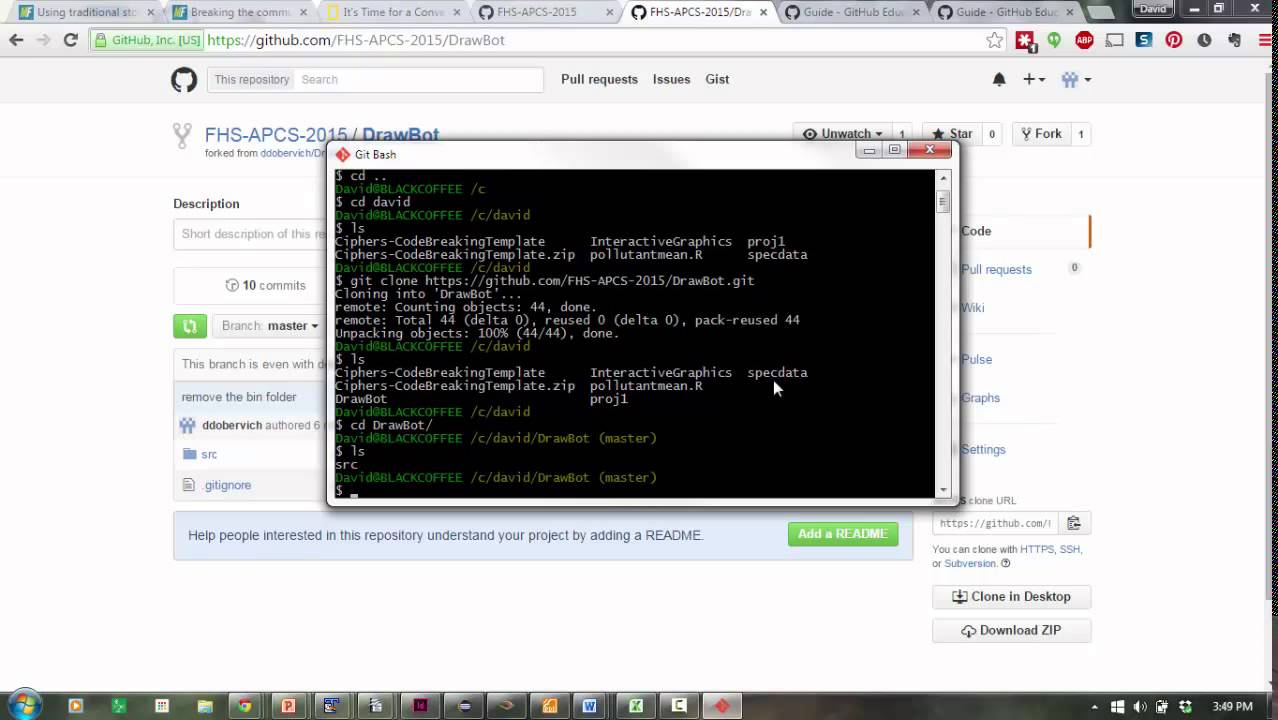Reload the page with refresh icon
The image size is (1278, 720).
pyautogui.click(x=70, y=40)
